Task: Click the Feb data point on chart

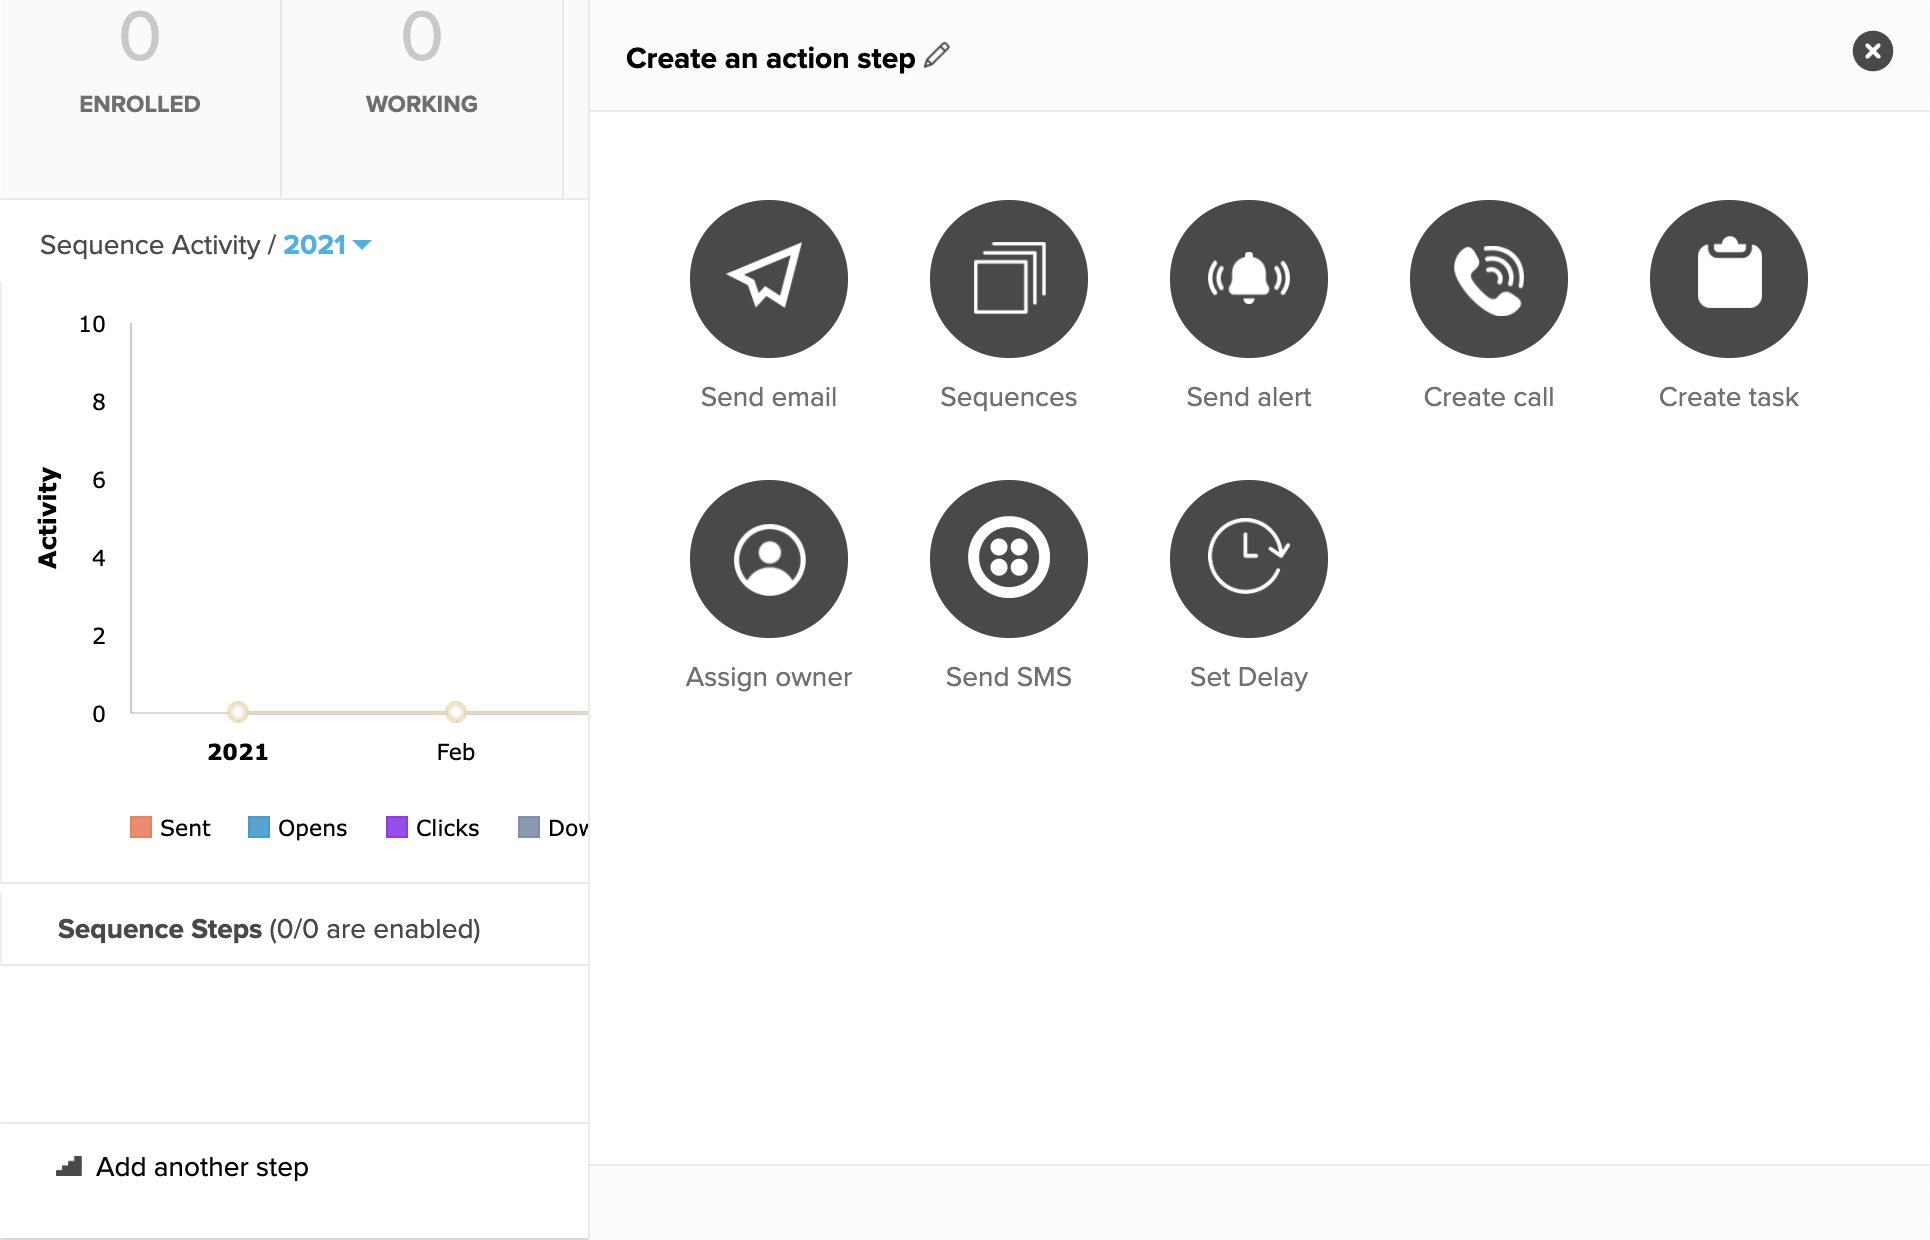Action: point(455,712)
